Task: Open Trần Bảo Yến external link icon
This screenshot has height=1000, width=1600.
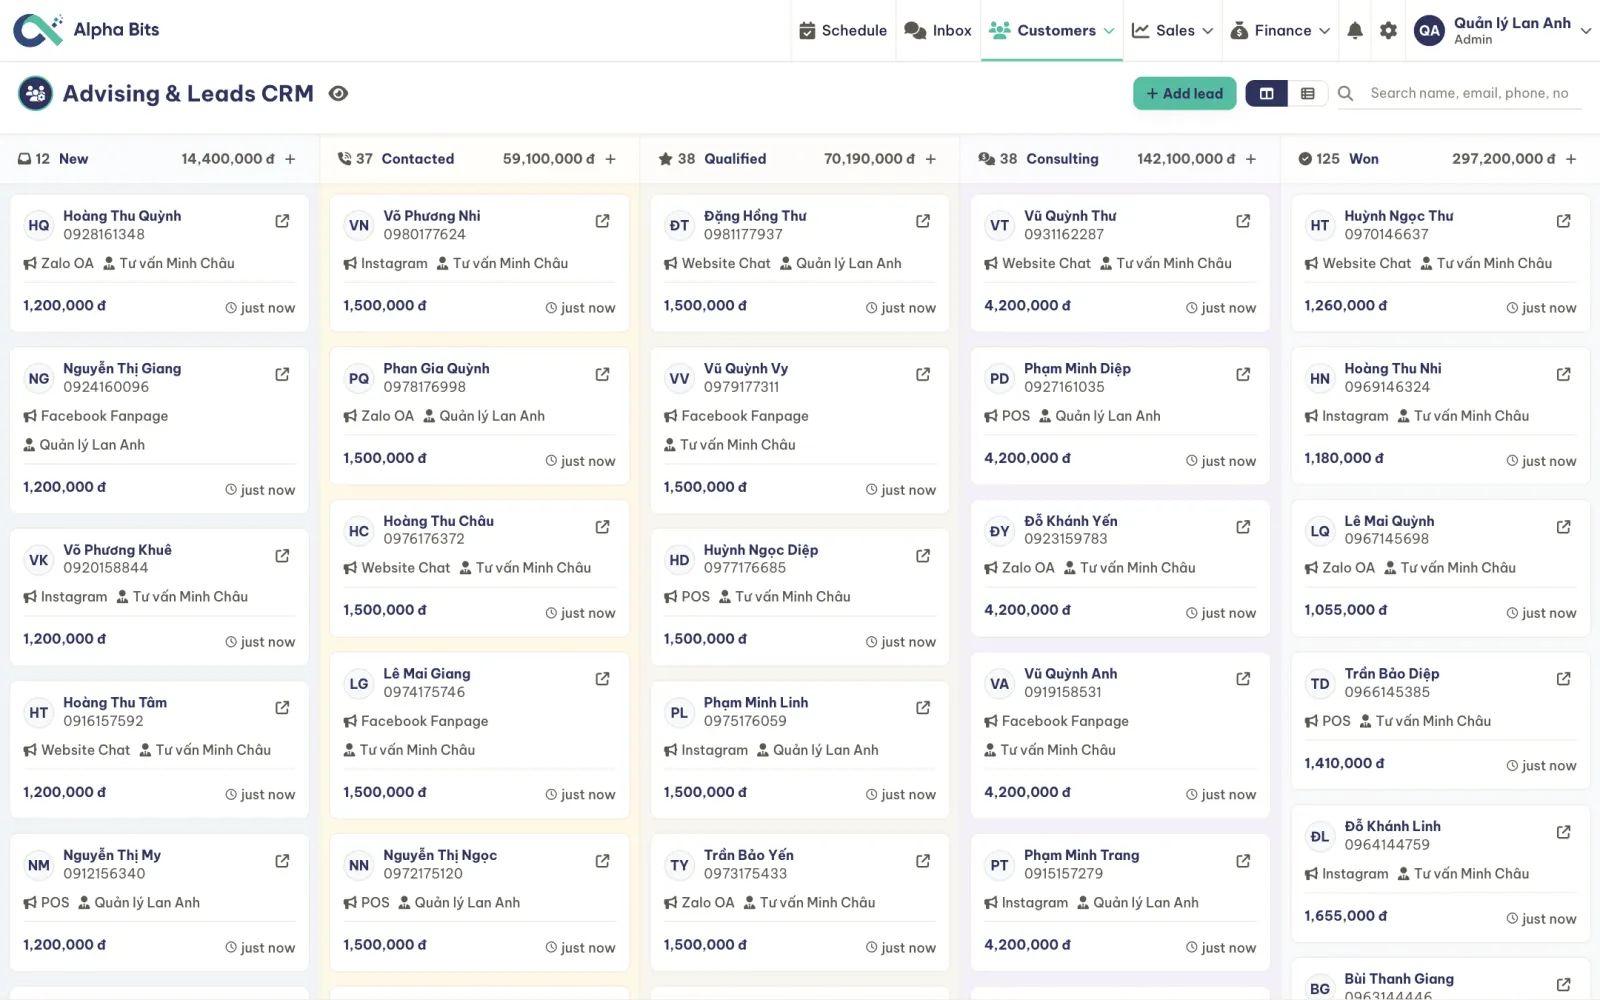Action: click(923, 861)
